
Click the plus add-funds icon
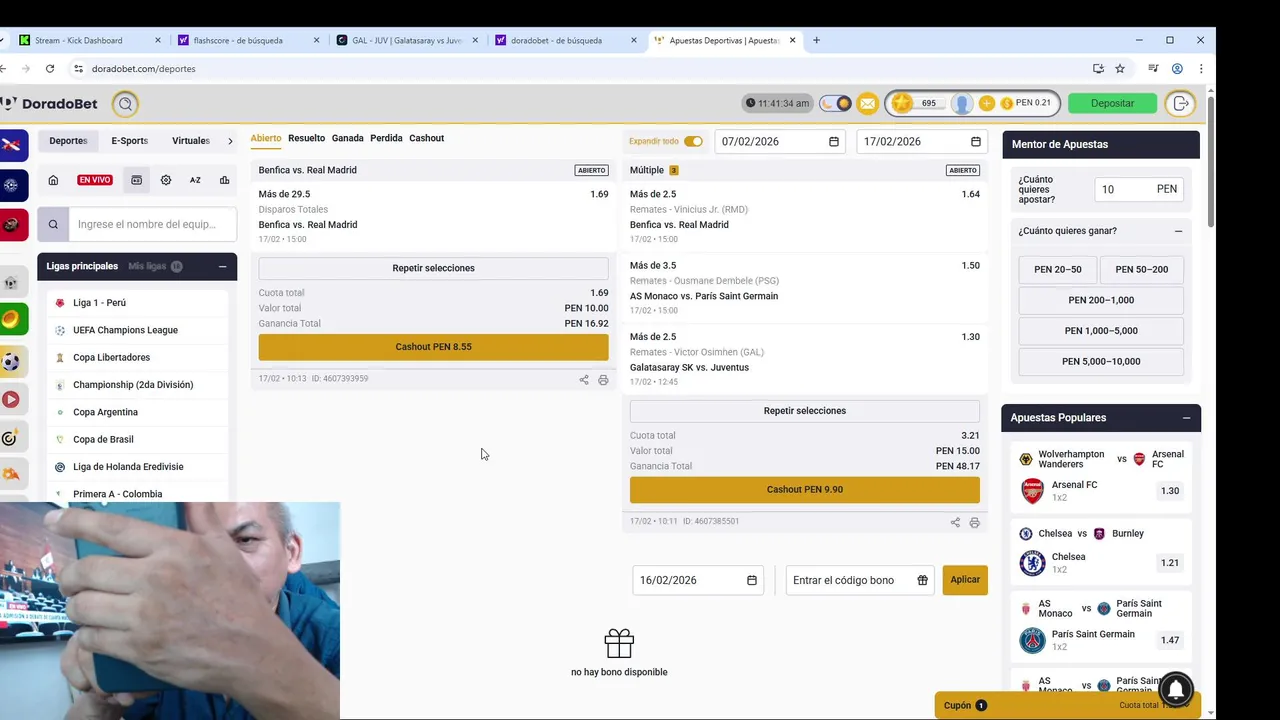coord(986,103)
